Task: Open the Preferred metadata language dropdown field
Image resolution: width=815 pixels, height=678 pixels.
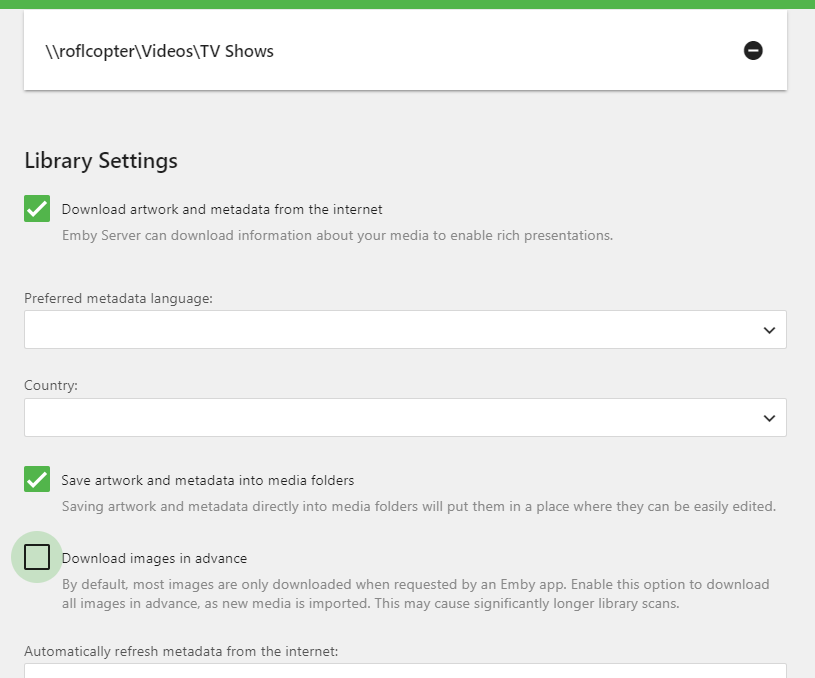Action: pos(390,330)
